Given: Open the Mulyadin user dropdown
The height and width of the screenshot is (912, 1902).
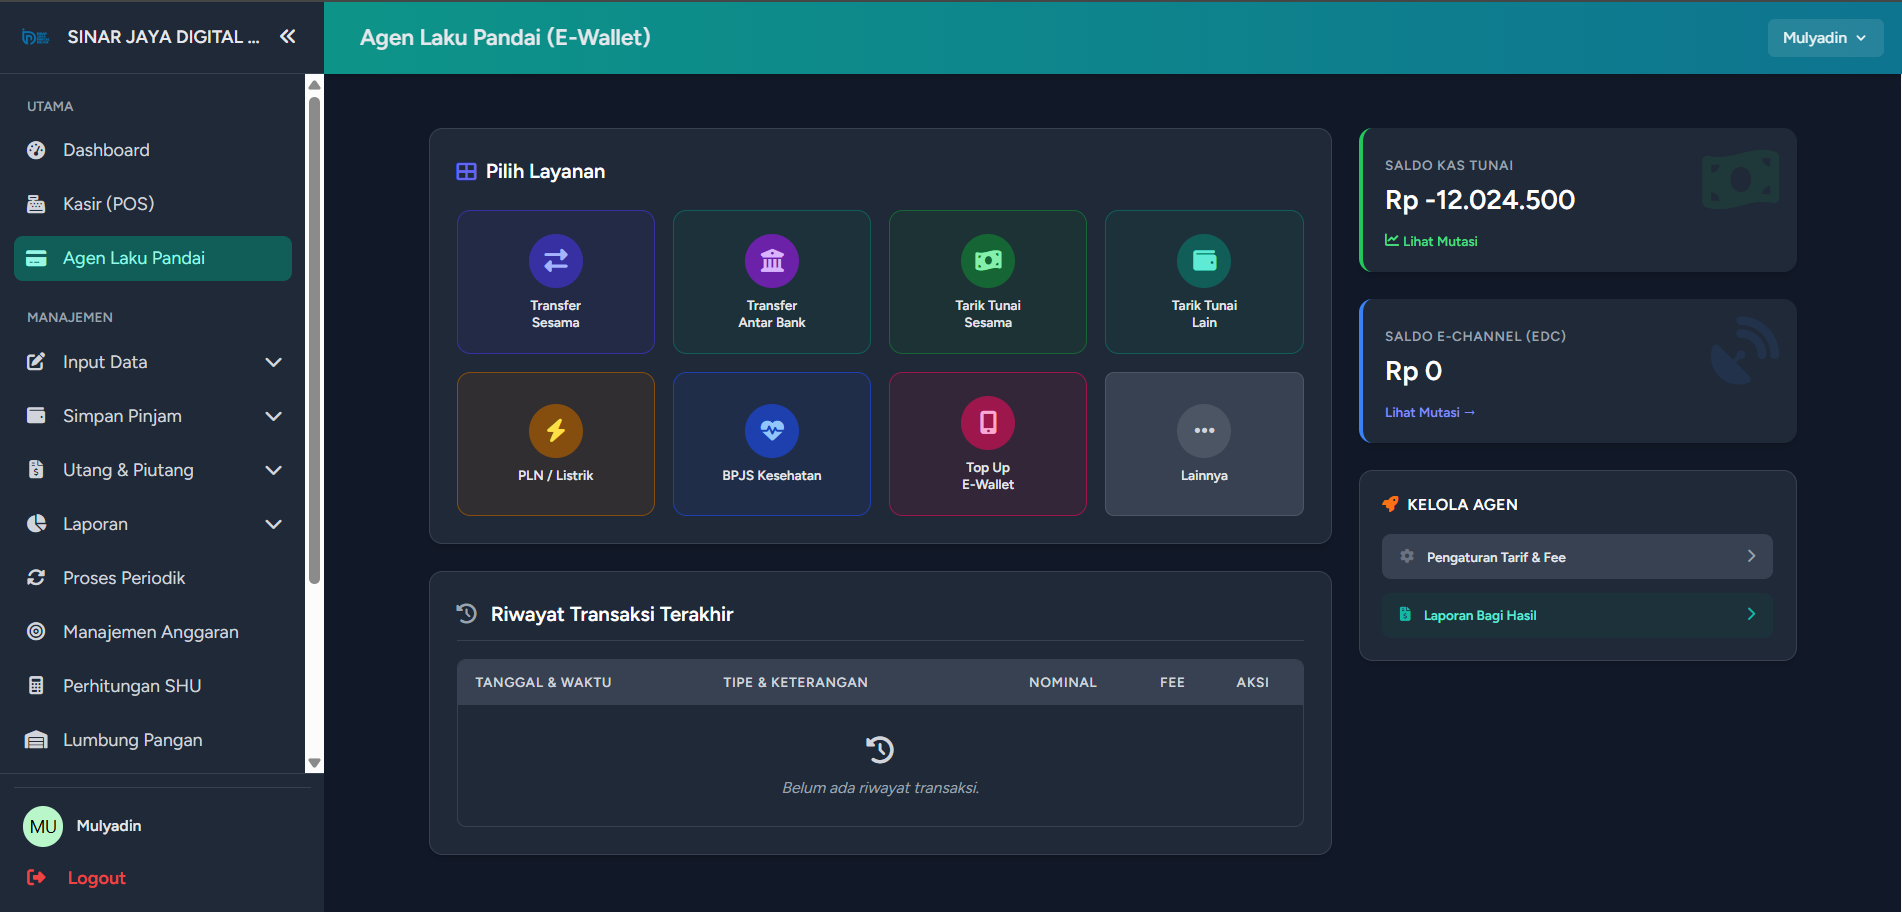Looking at the screenshot, I should (1824, 38).
